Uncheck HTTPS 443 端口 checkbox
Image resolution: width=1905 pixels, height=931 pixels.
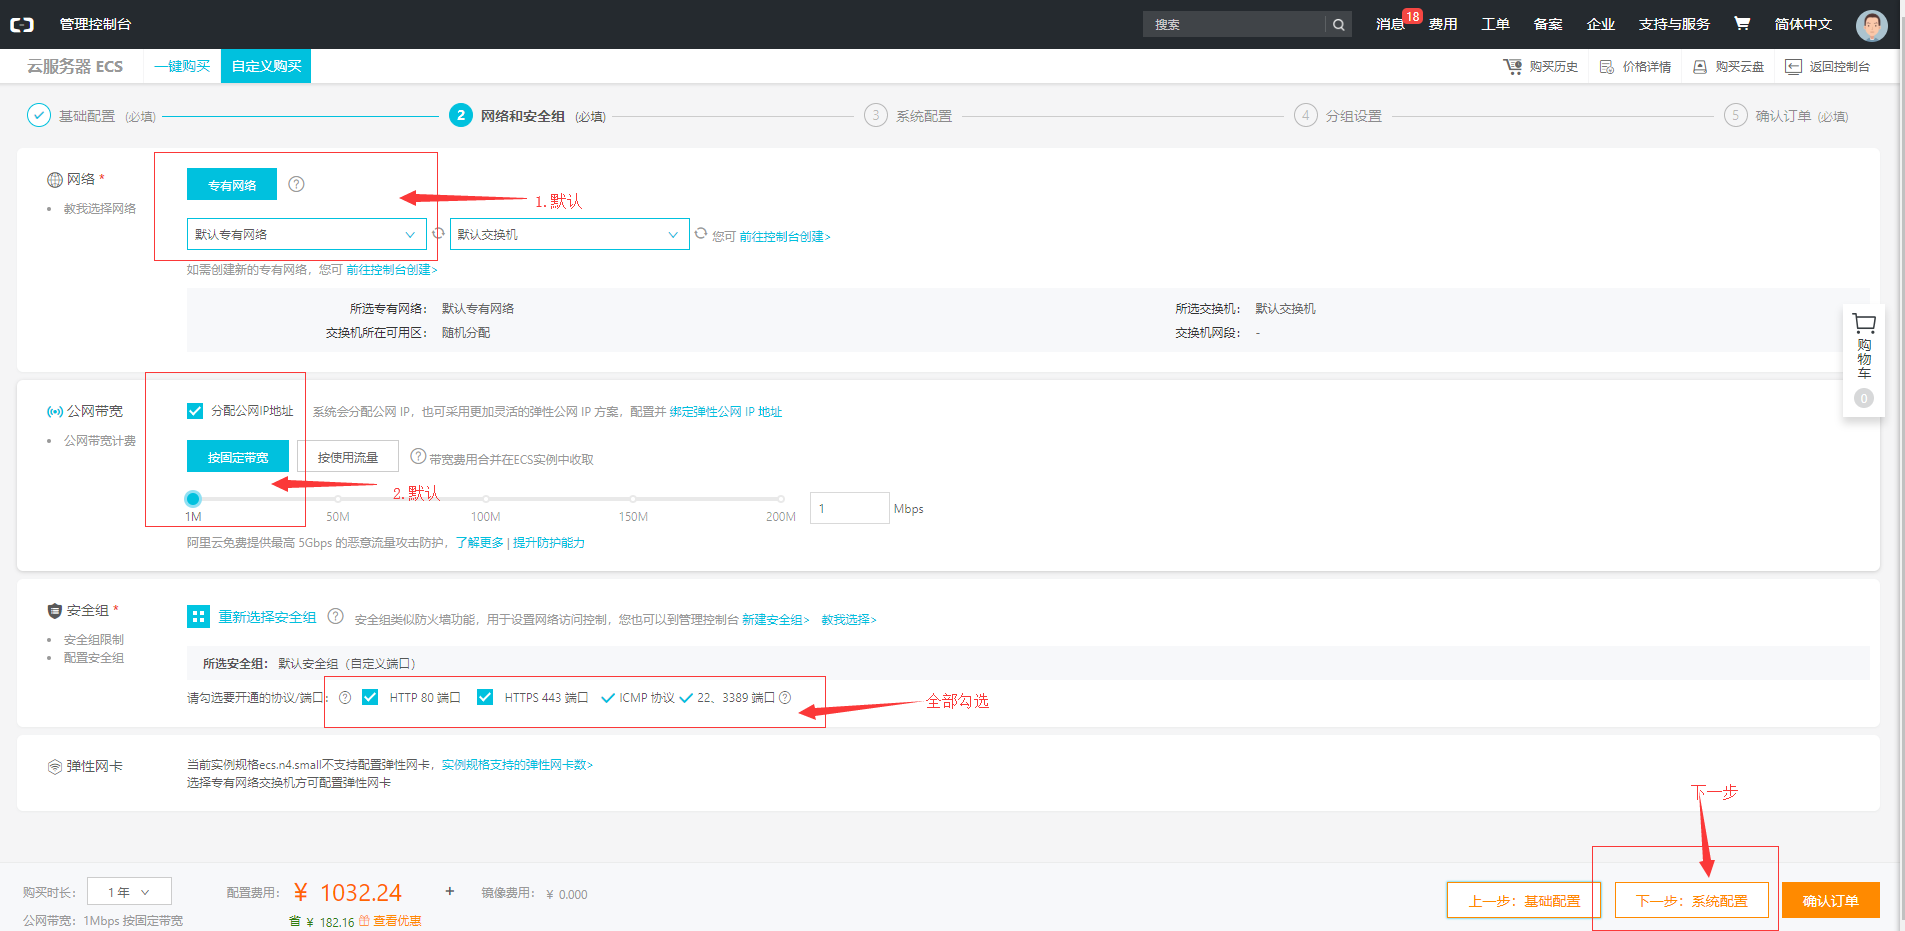tap(485, 697)
